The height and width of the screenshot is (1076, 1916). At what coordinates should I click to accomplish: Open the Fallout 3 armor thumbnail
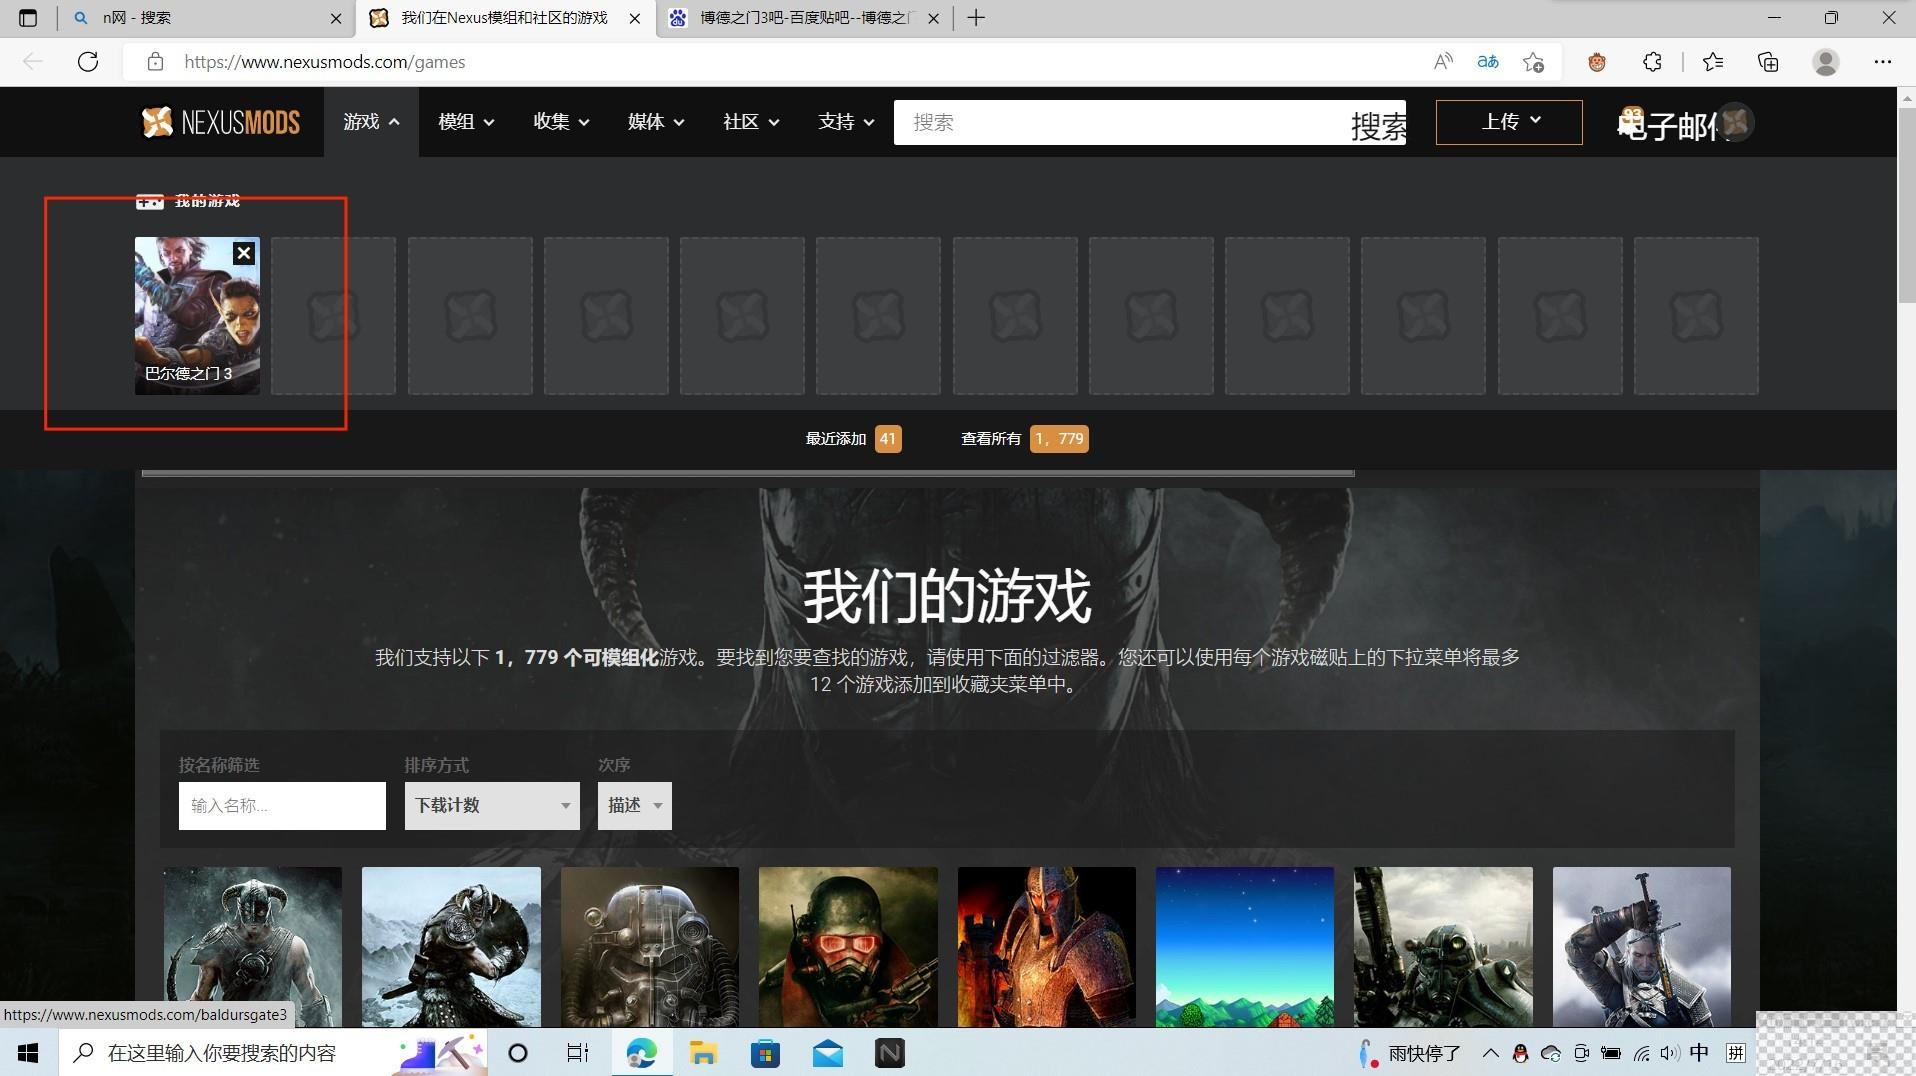1443,947
